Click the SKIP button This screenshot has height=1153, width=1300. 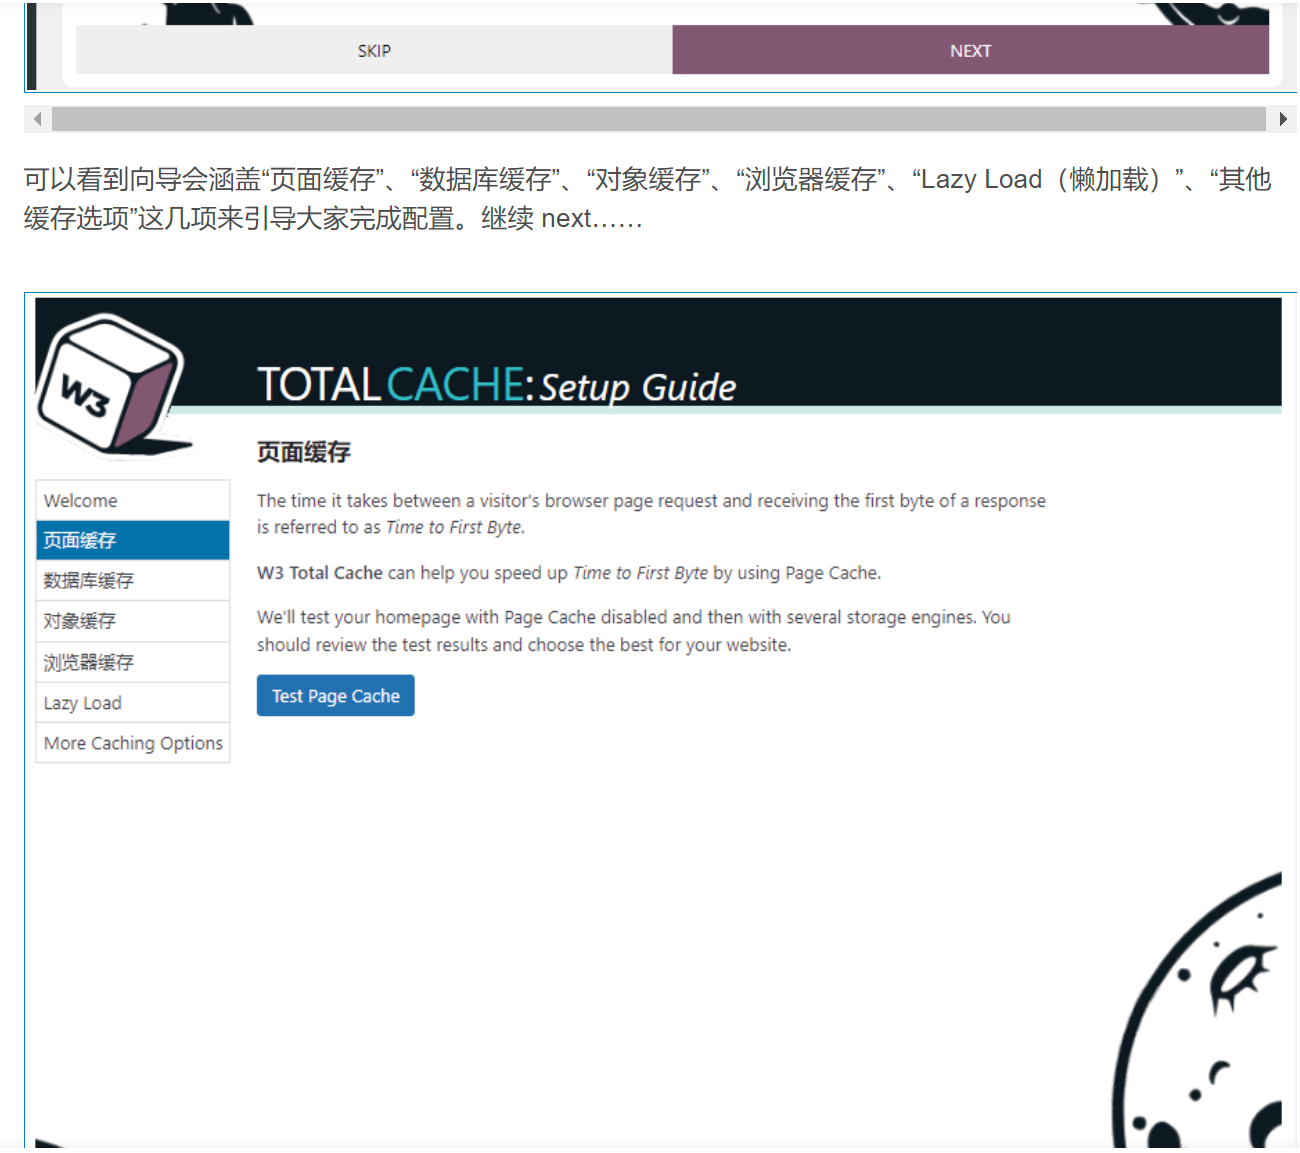[x=374, y=51]
